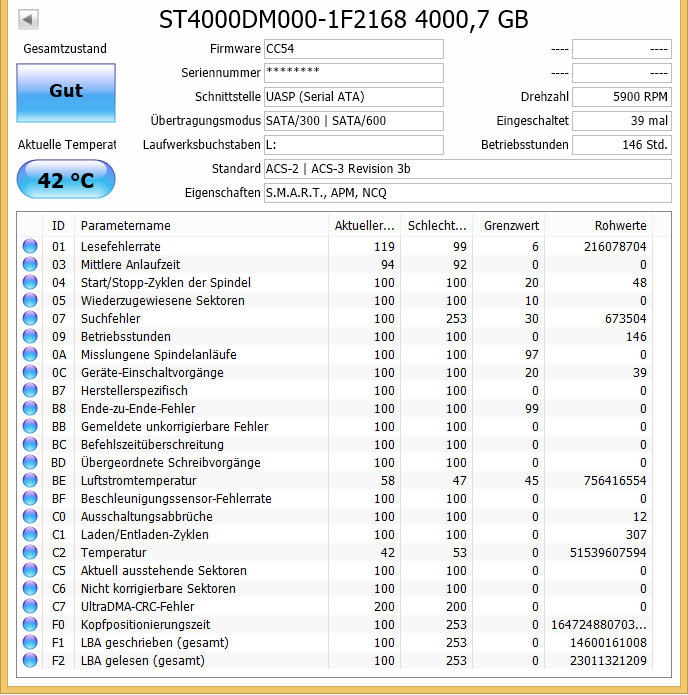Select raw value 307 of Laden/Entladen-Zyklen
The image size is (688, 695).
click(x=636, y=535)
